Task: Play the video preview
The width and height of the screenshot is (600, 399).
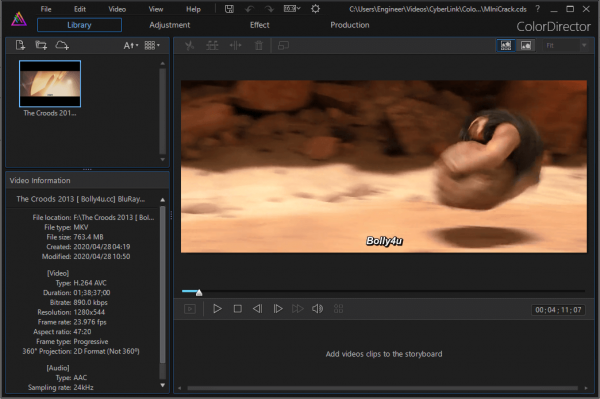Action: (x=217, y=309)
